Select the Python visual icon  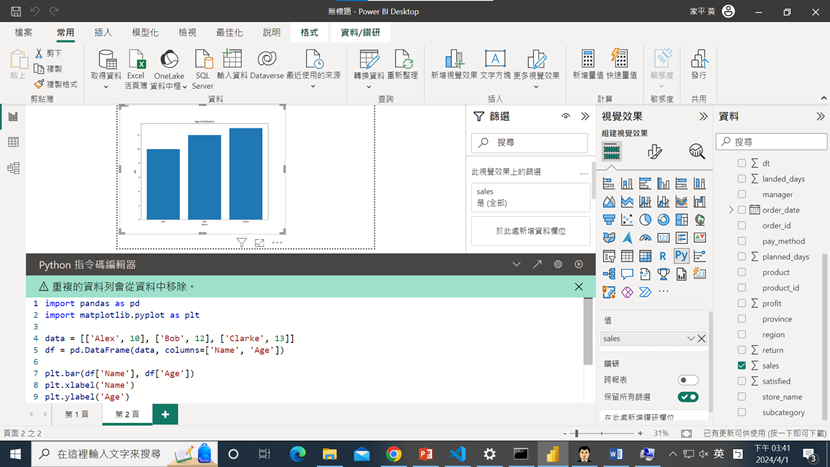pyautogui.click(x=681, y=256)
